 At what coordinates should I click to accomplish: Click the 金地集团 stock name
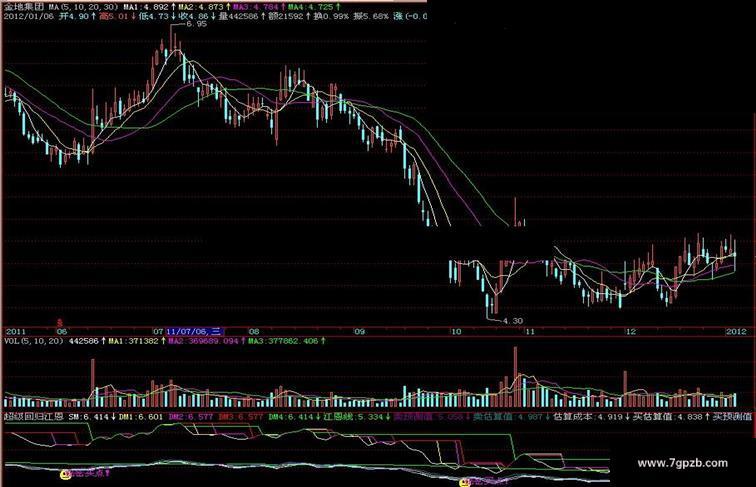[24, 7]
